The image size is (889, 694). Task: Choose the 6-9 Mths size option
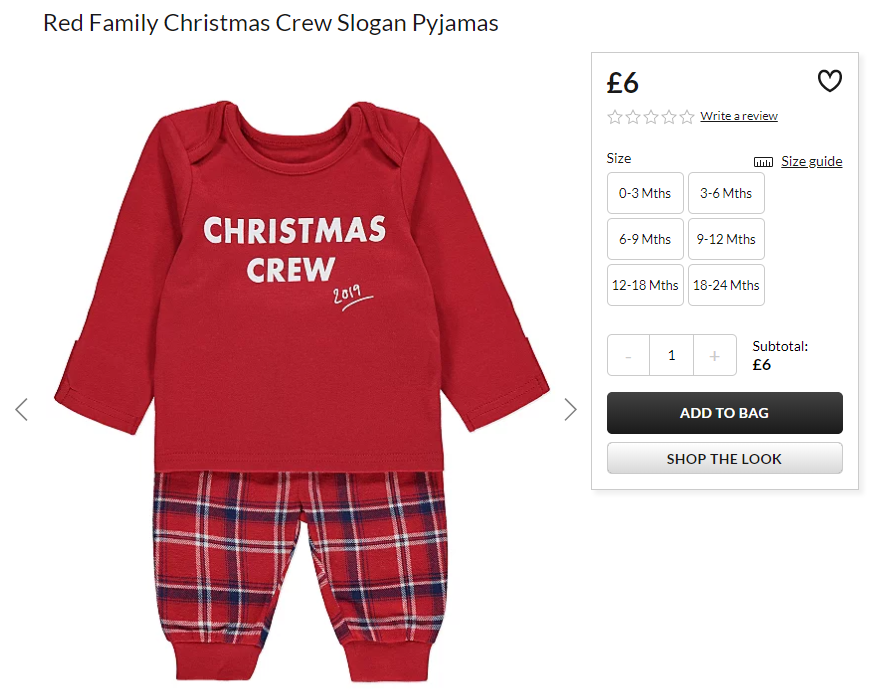[645, 239]
